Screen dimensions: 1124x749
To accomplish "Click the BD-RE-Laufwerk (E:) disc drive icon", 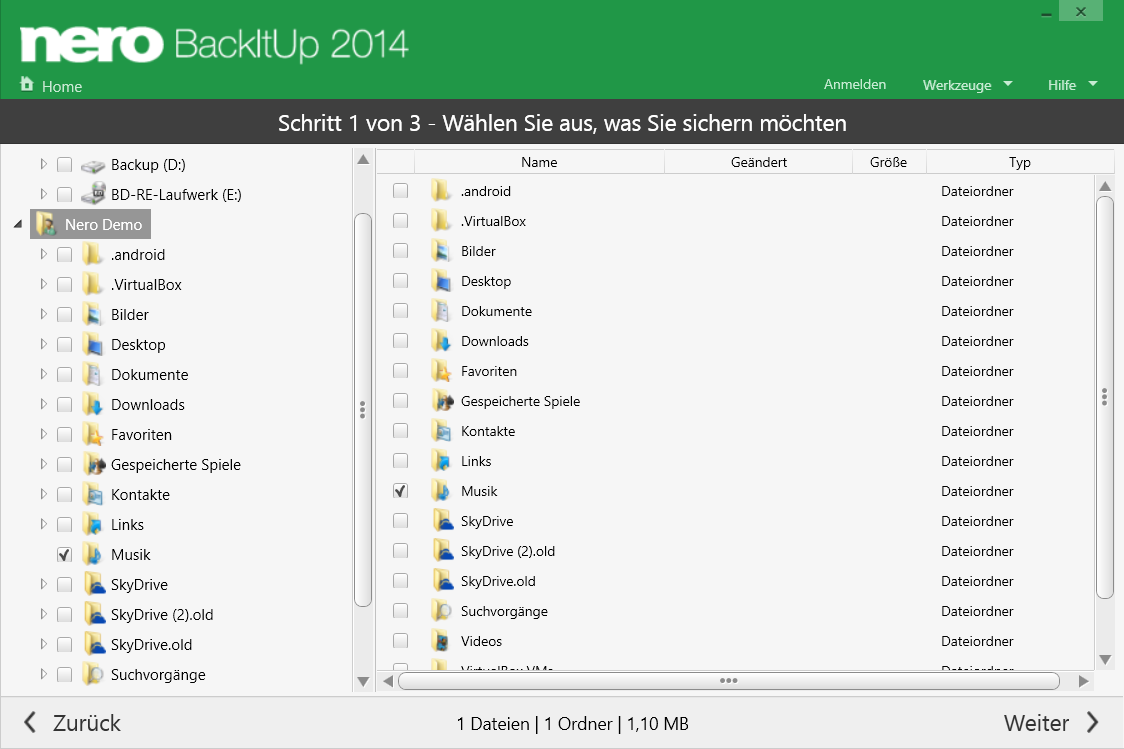I will [93, 194].
